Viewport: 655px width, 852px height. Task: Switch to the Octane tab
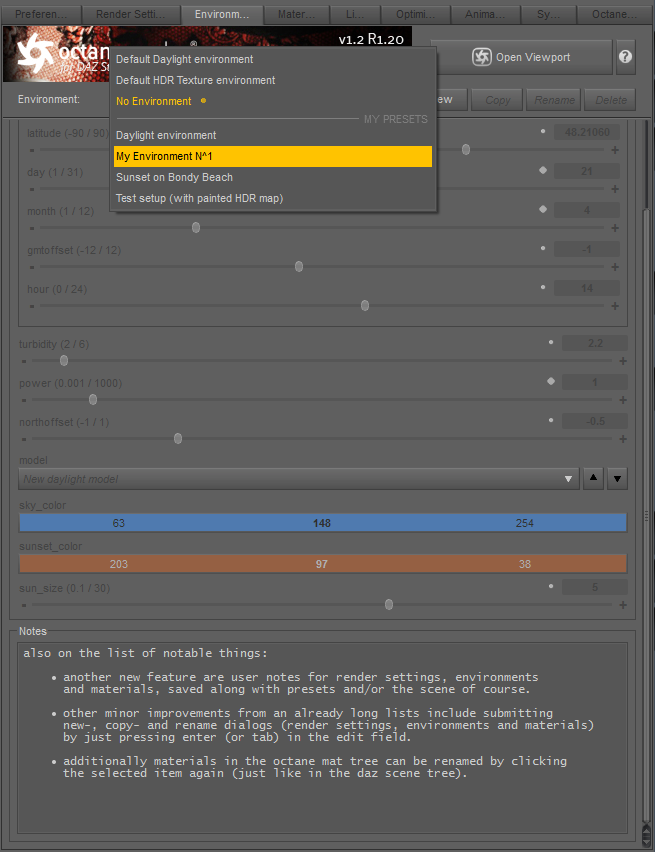(x=614, y=14)
